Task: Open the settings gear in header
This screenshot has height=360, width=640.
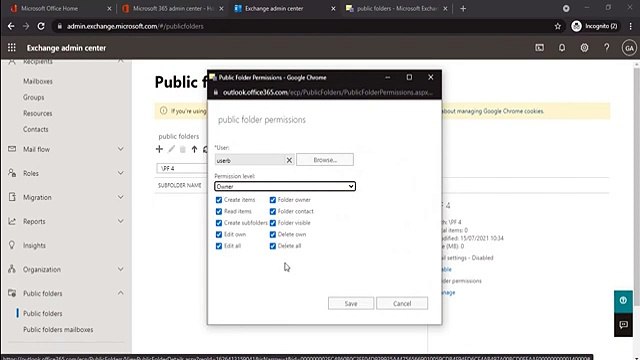Action: click(584, 48)
